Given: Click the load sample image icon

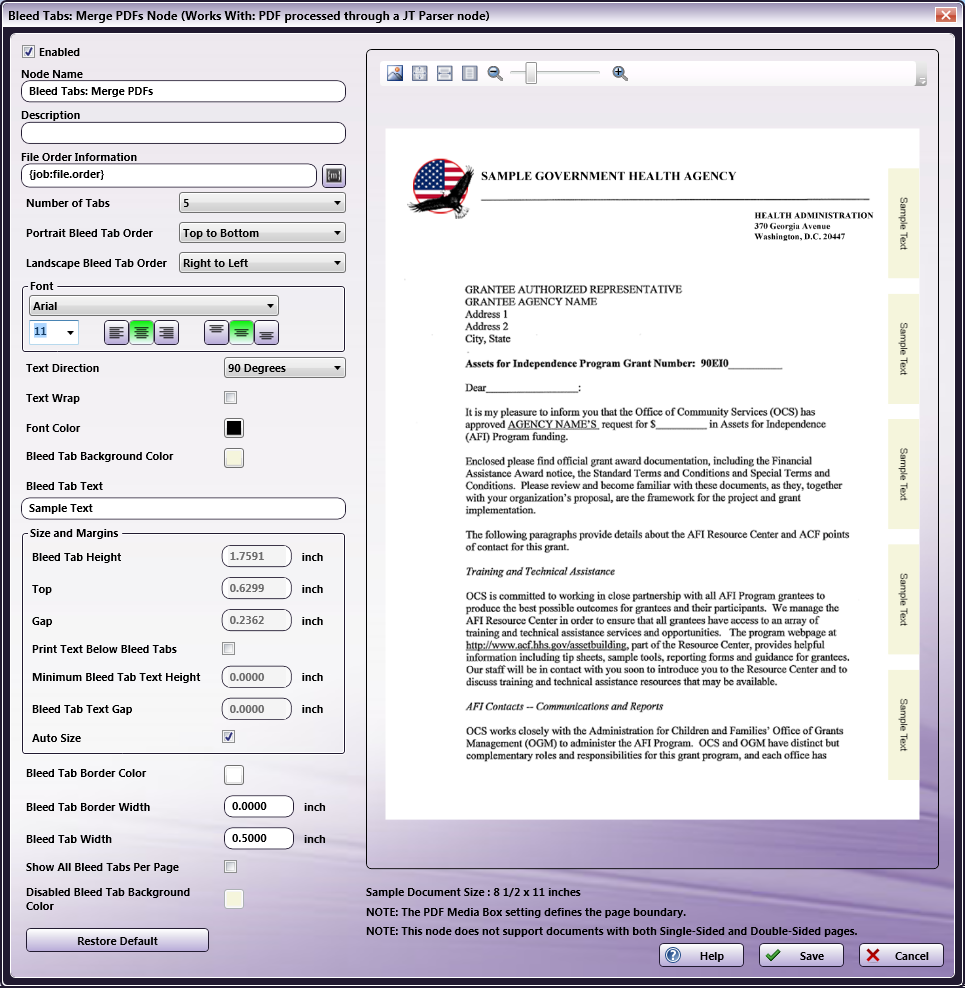Looking at the screenshot, I should pyautogui.click(x=395, y=73).
